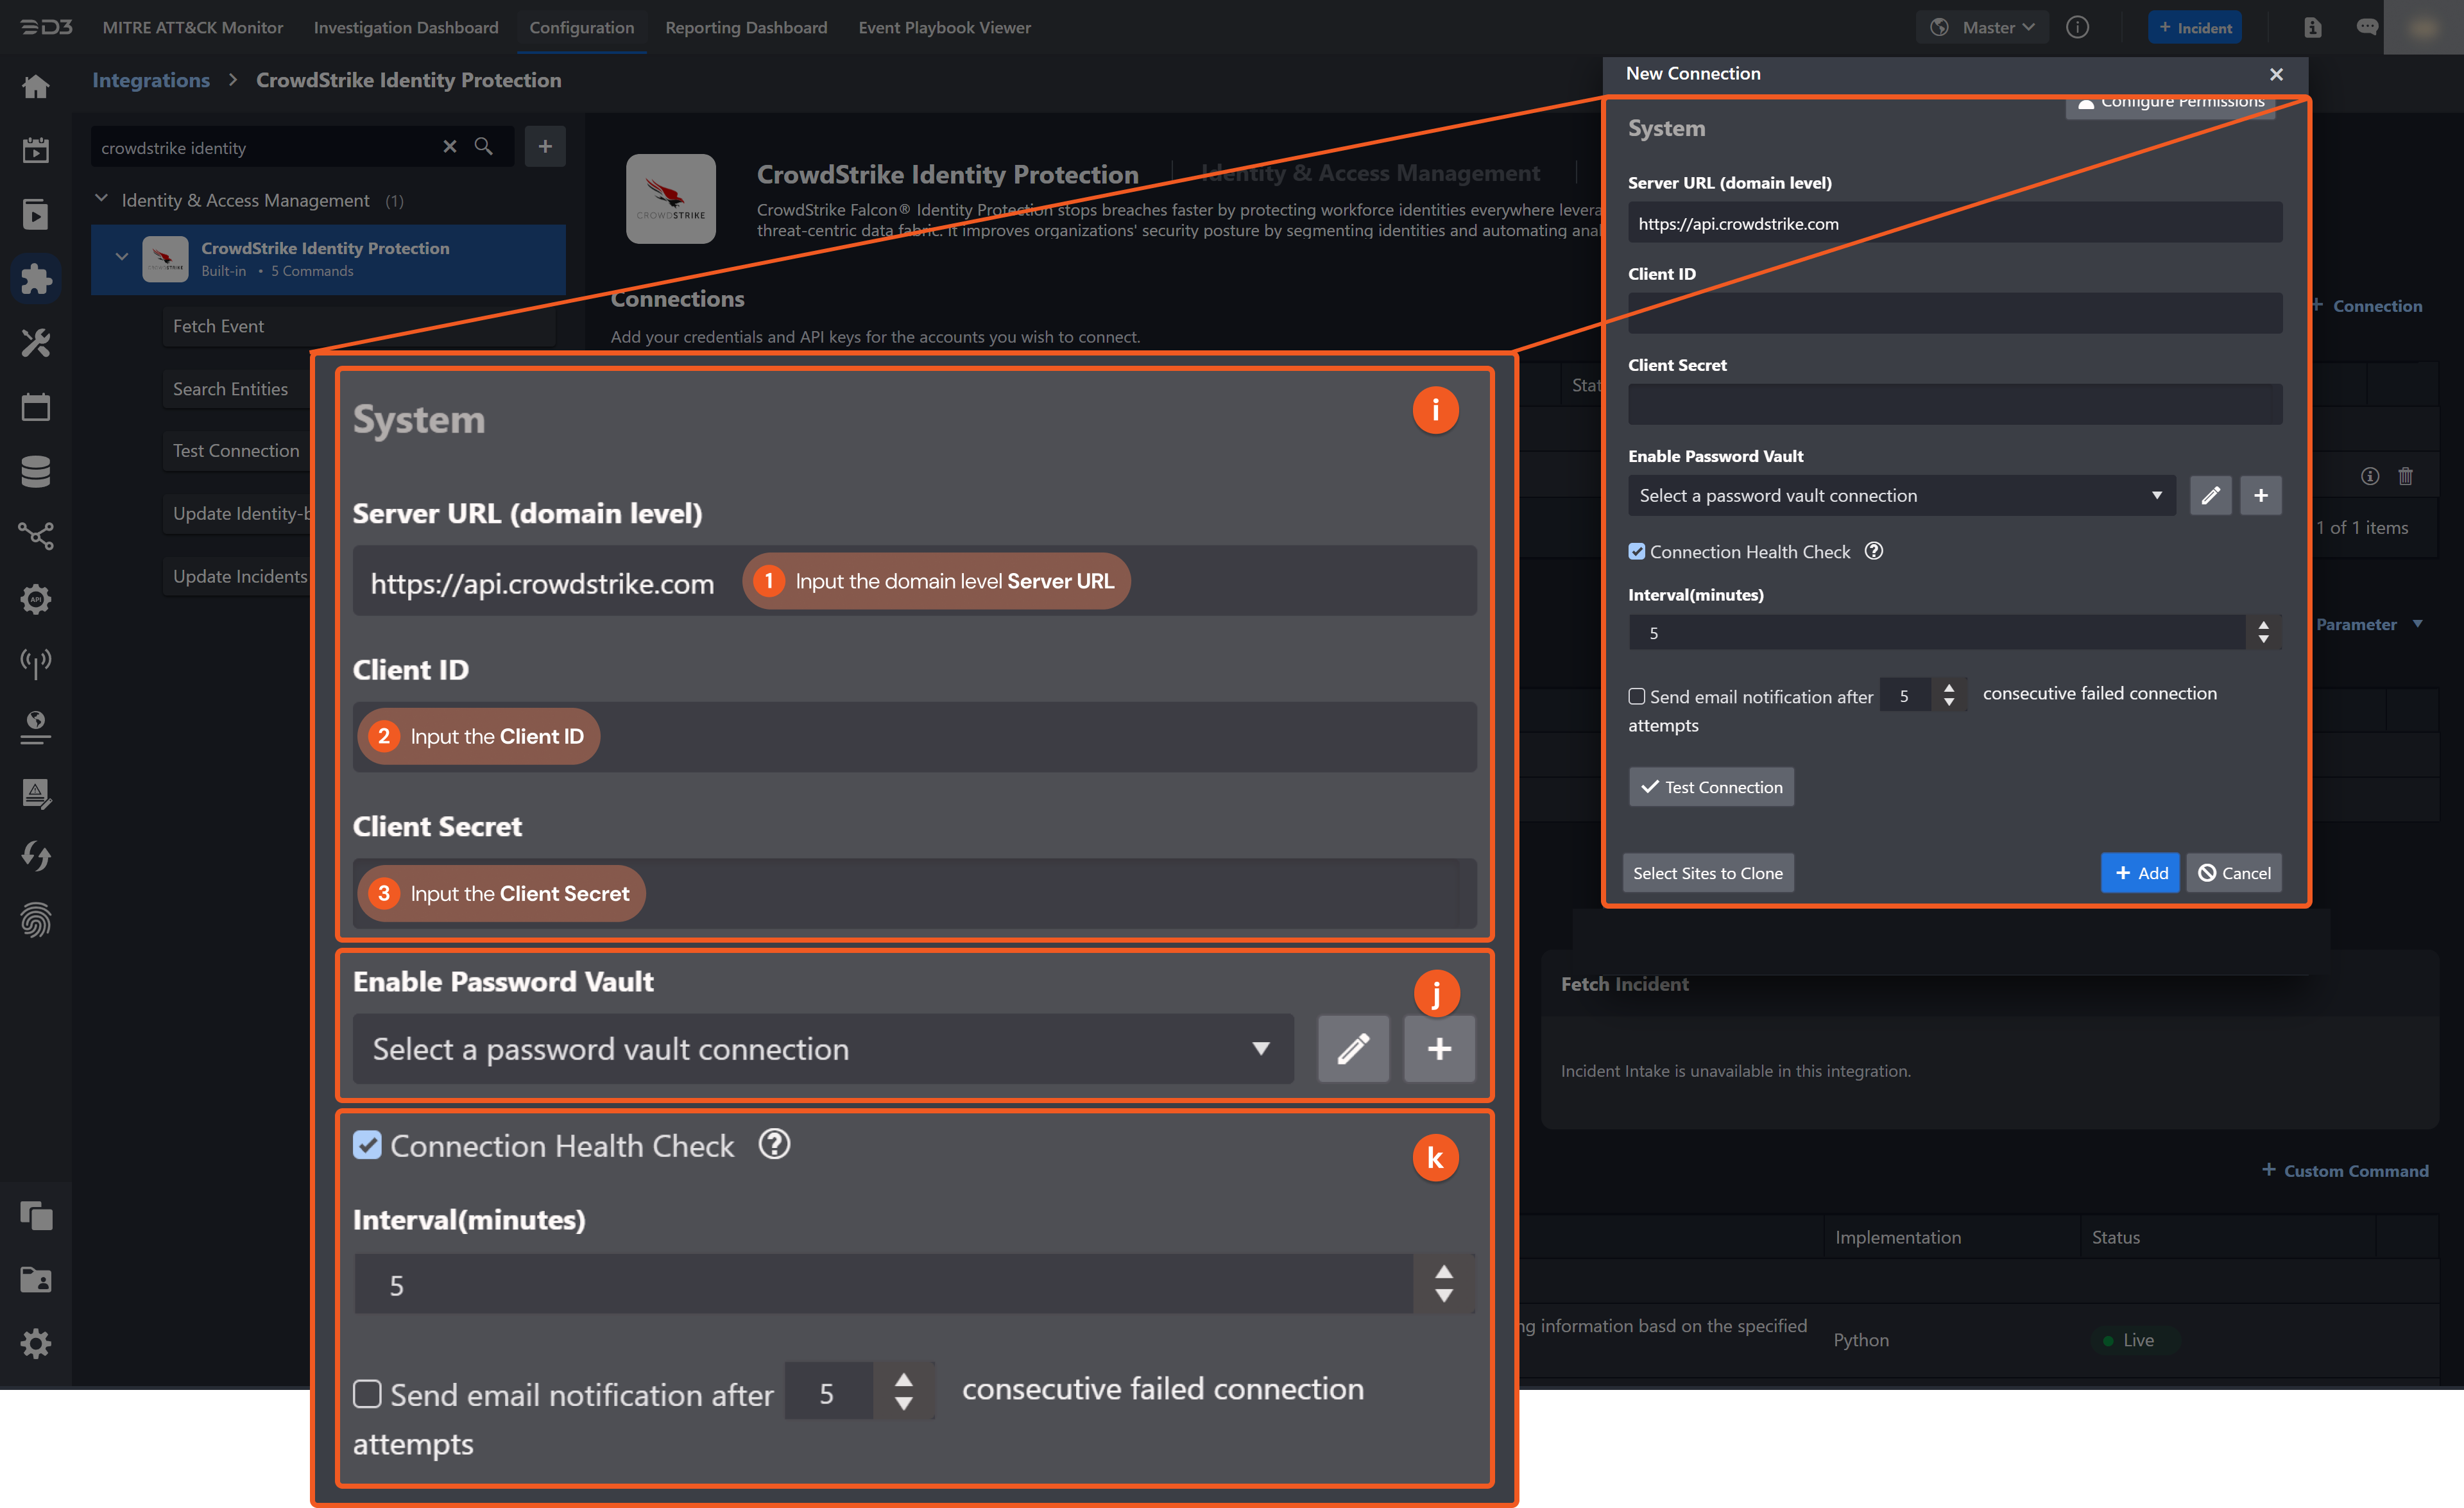Click the pencil edit icon beside password vault
The width and height of the screenshot is (2464, 1508).
pos(1353,1049)
